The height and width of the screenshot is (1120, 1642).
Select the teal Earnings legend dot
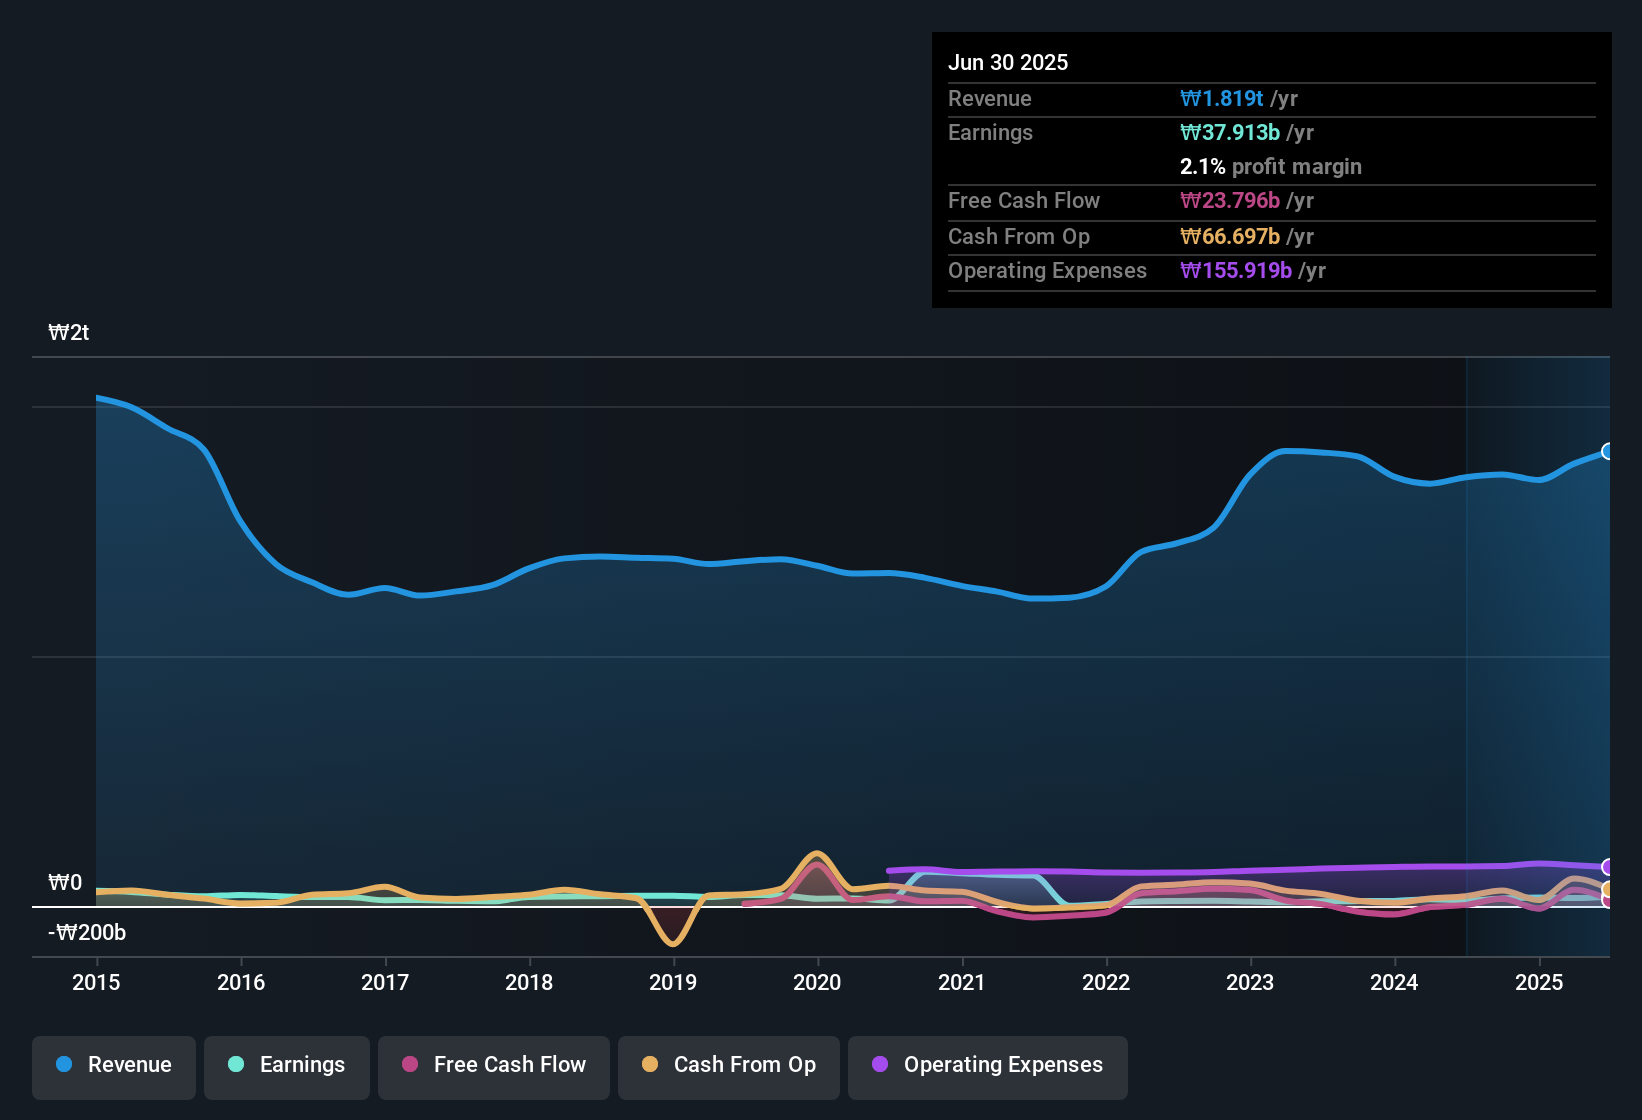tap(236, 1065)
